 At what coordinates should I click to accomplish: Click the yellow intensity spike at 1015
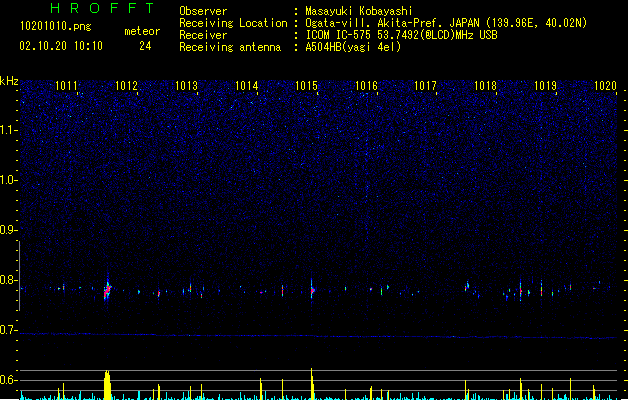(312, 384)
